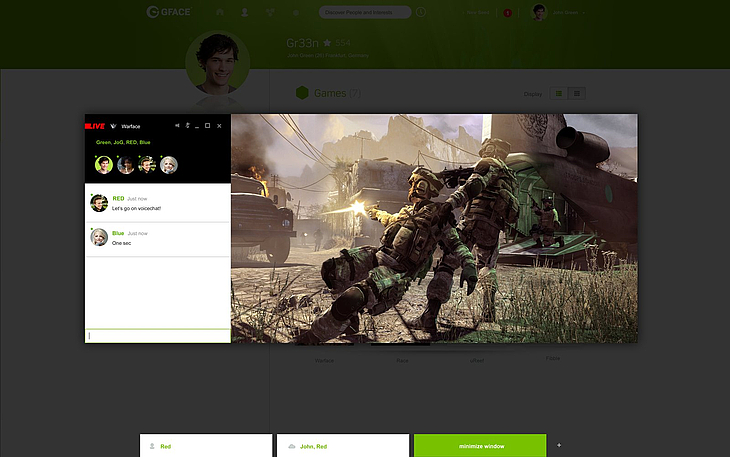Screen dimensions: 730x457
Task: Open the John Green account avatar in header
Action: coord(539,12)
